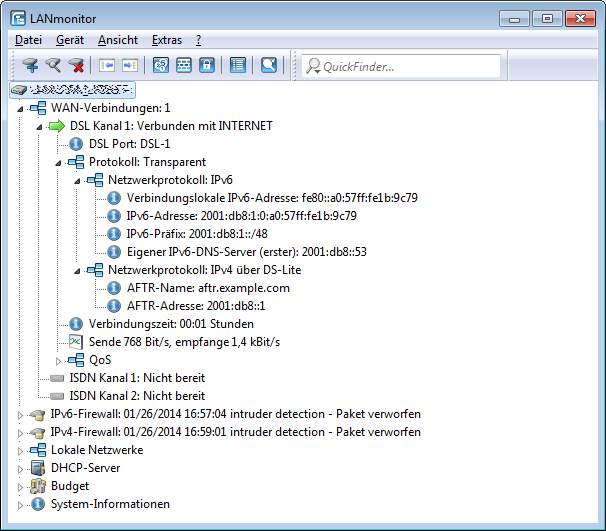The image size is (606, 531).
Task: Expand the IPv6-Firewall entry
Action: (22, 414)
